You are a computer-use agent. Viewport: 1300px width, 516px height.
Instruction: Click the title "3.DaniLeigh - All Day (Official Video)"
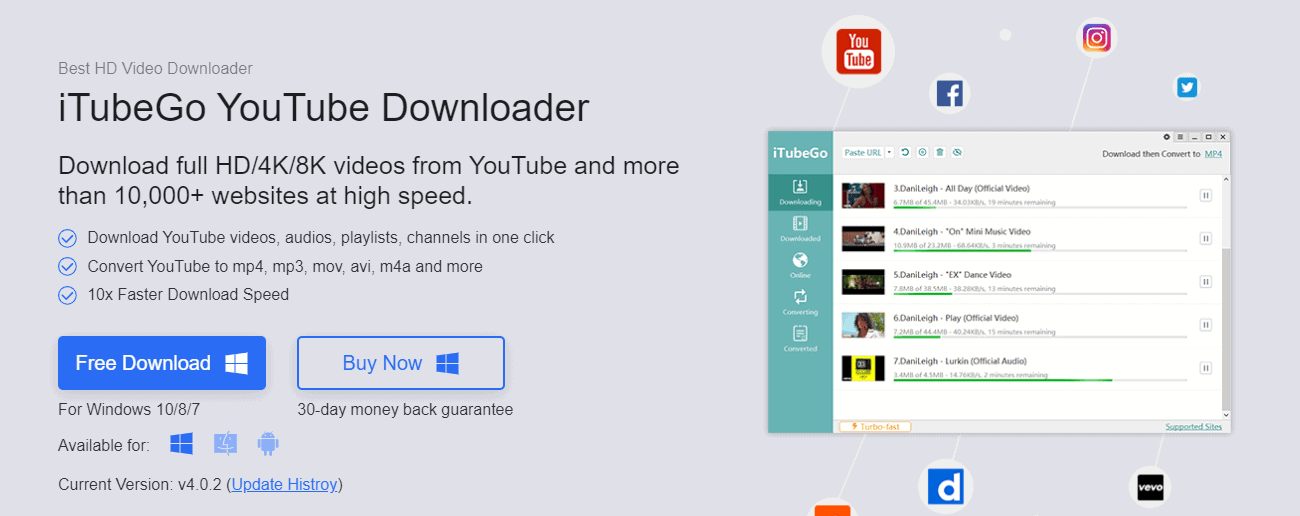click(961, 188)
